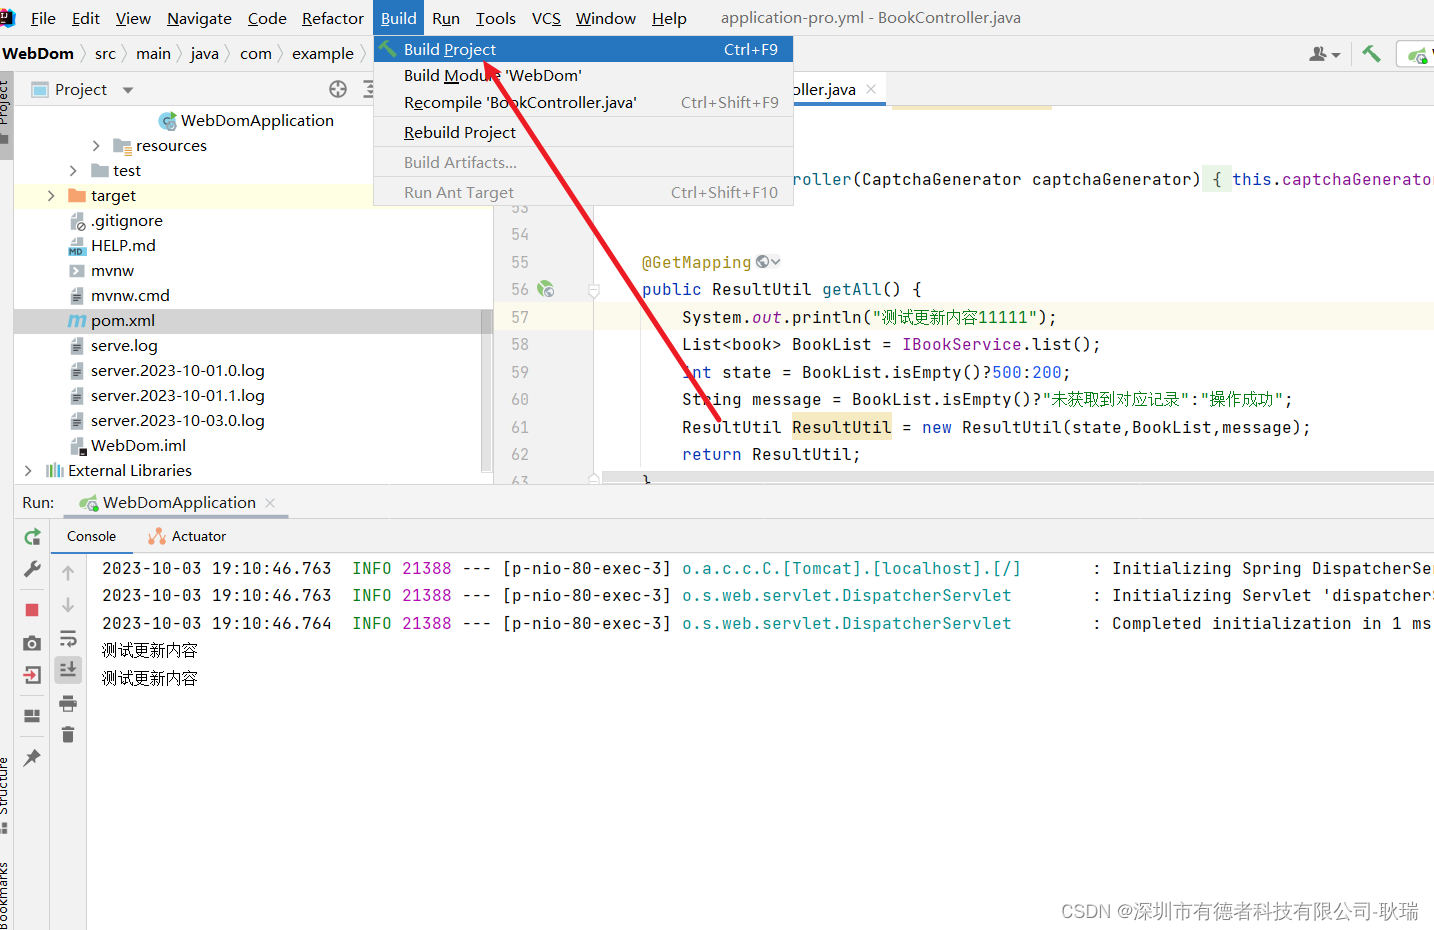Click the wrench settings icon in Run panel
Image resolution: width=1434 pixels, height=930 pixels.
point(32,569)
